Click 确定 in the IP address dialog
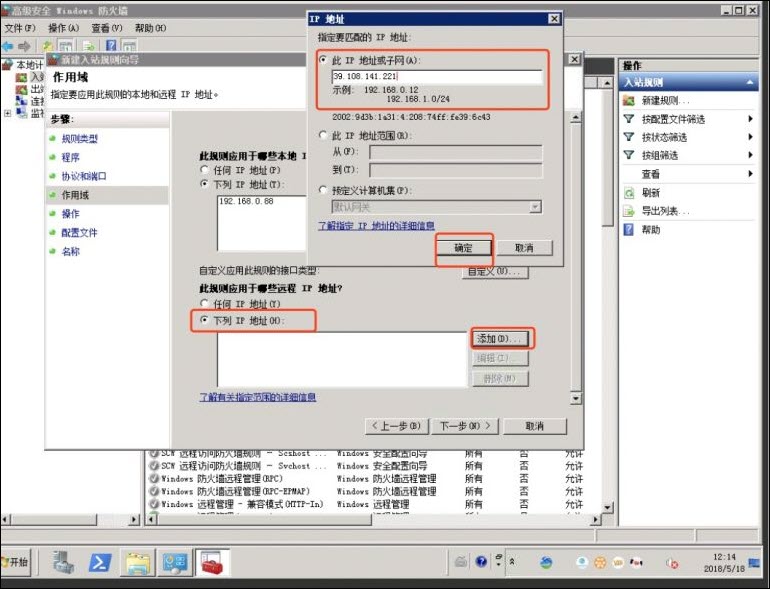This screenshot has width=770, height=589. (465, 248)
